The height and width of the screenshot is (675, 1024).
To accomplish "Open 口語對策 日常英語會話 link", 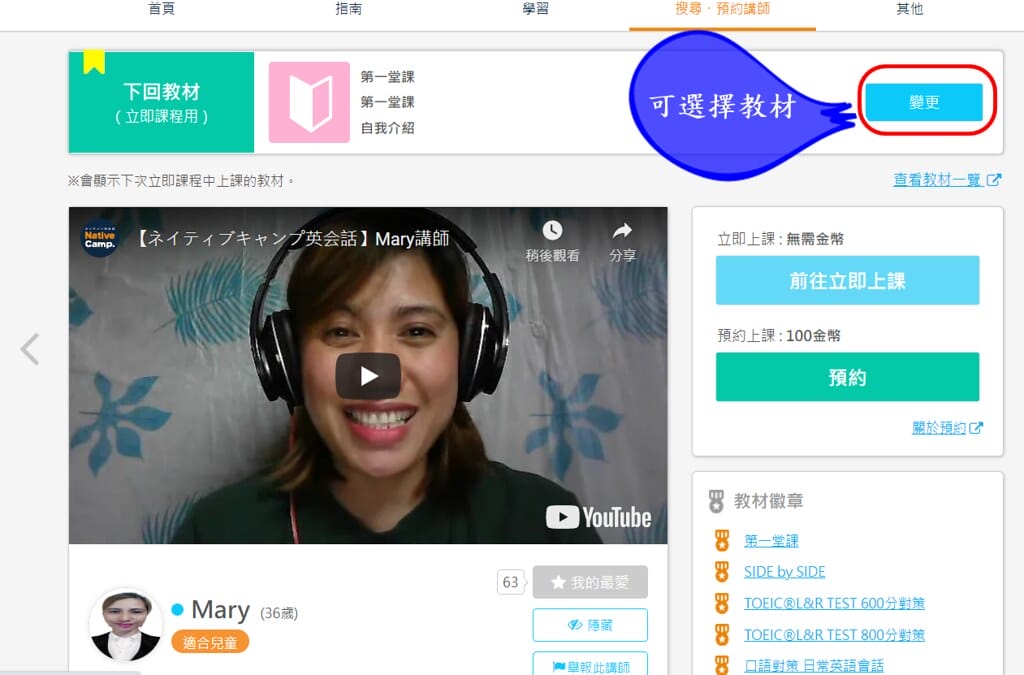I will tap(814, 665).
